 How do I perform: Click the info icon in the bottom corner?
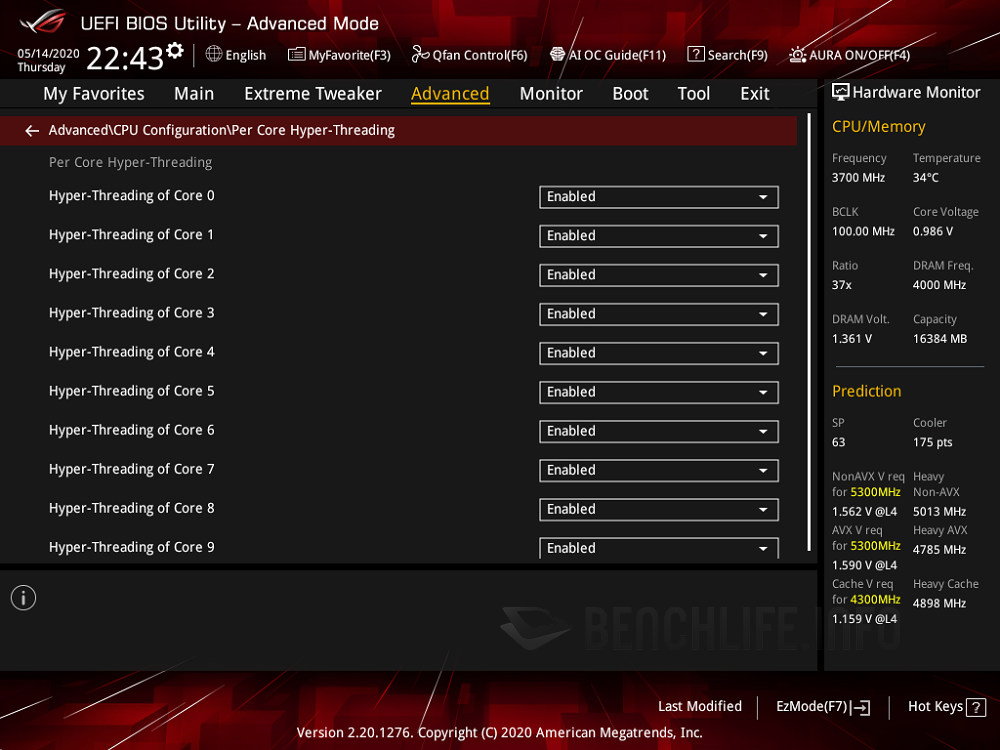23,597
